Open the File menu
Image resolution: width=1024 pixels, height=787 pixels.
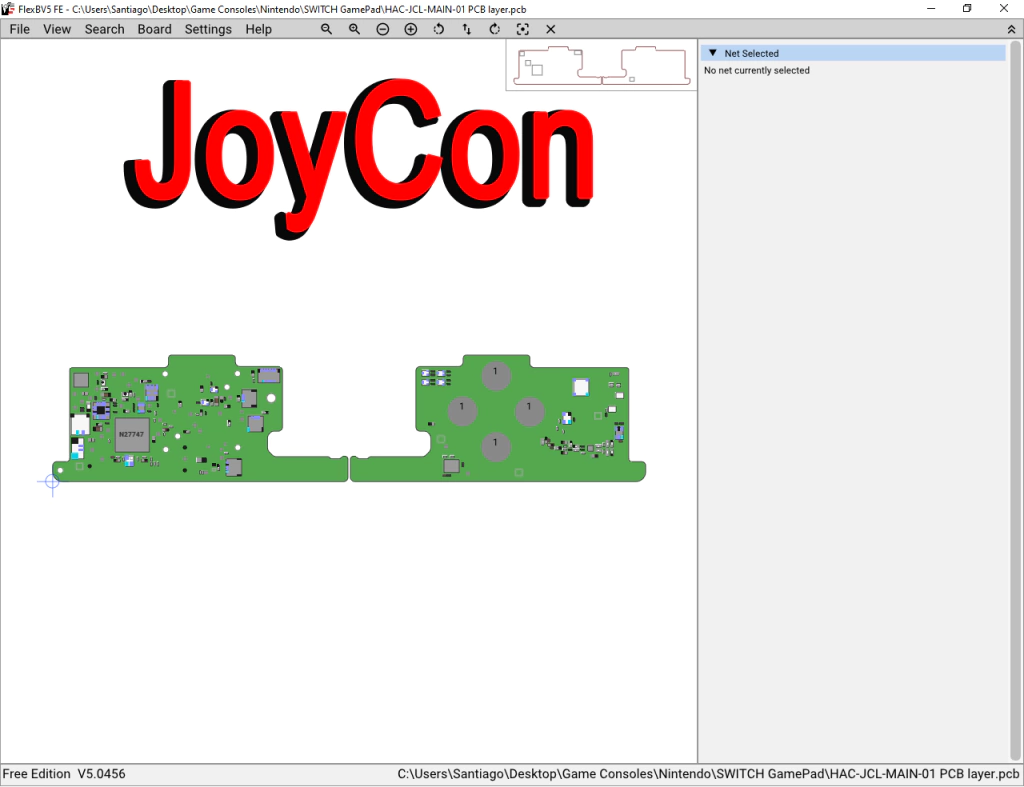coord(20,29)
